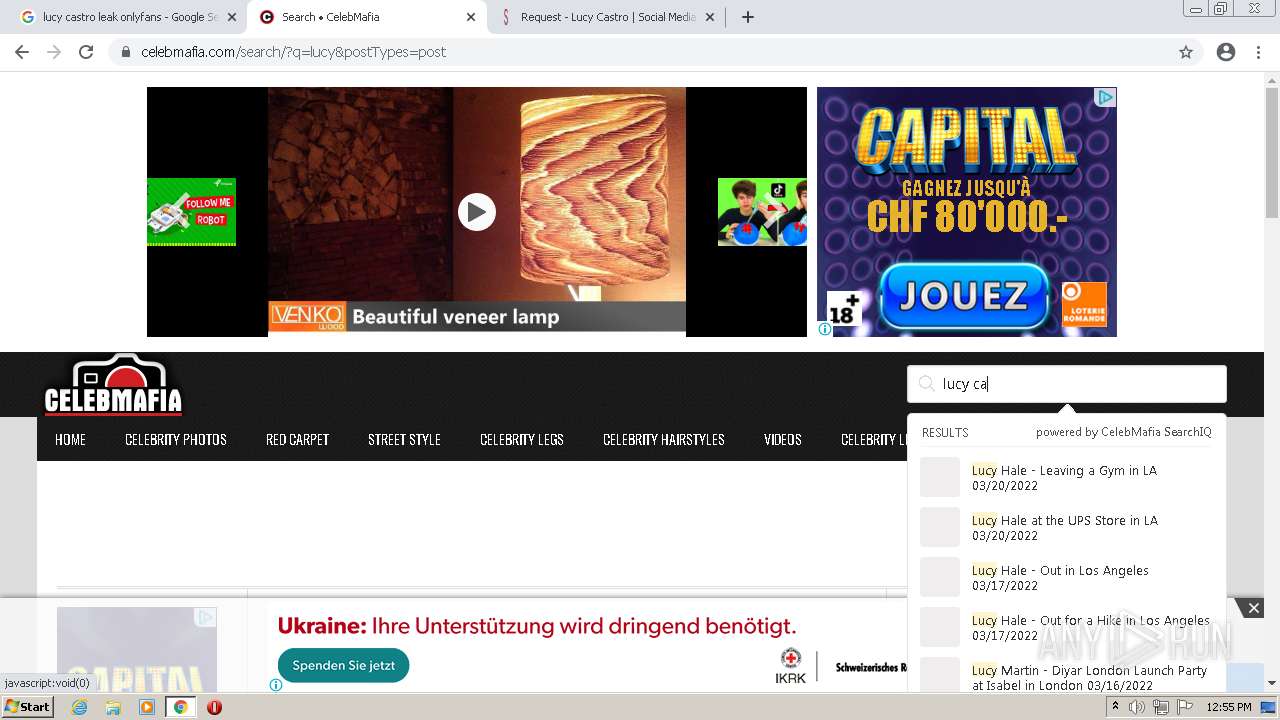This screenshot has height=720, width=1280.
Task: Open the volume control in system tray
Action: [x=1136, y=707]
